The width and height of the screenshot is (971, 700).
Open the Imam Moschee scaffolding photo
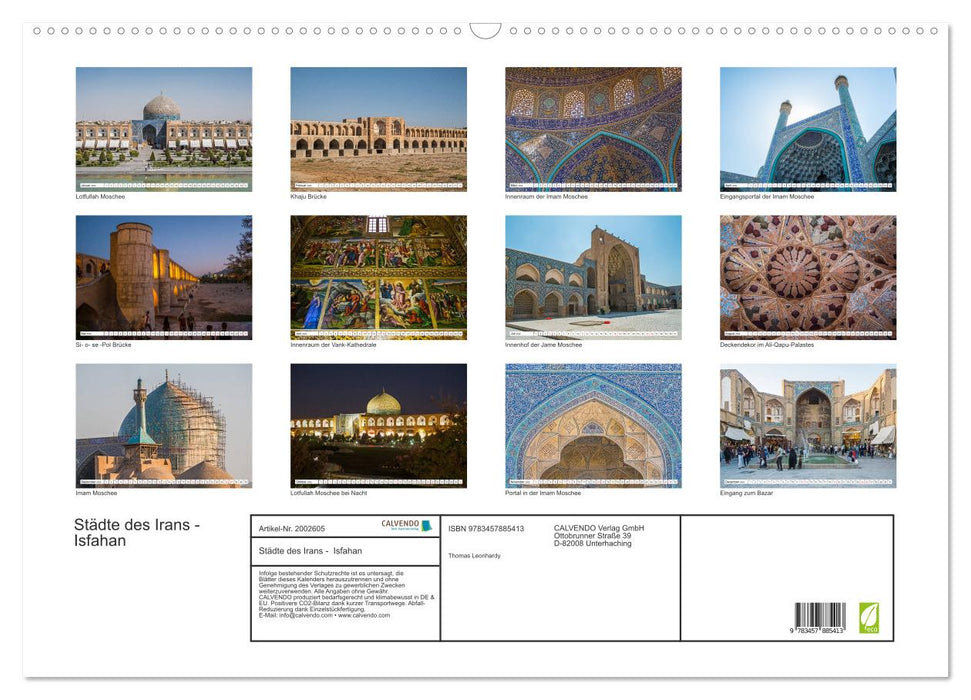[x=163, y=425]
